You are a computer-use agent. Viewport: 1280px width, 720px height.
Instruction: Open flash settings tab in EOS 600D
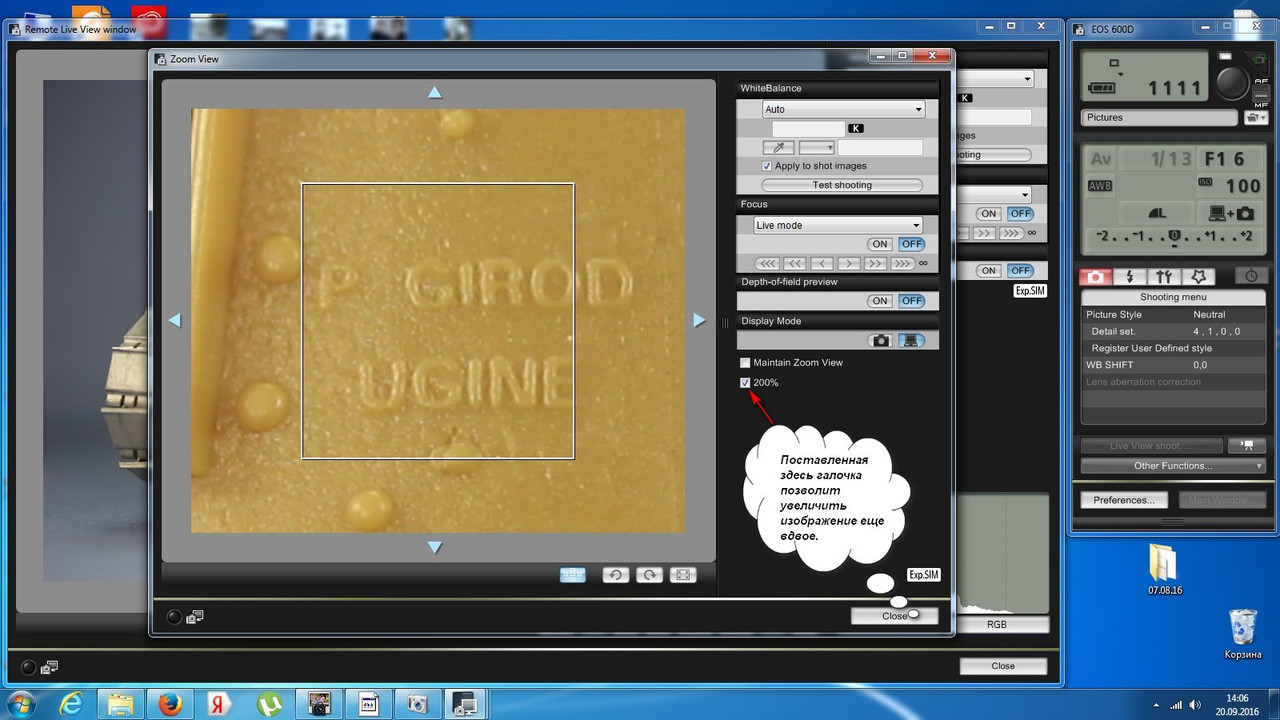pyautogui.click(x=1130, y=277)
